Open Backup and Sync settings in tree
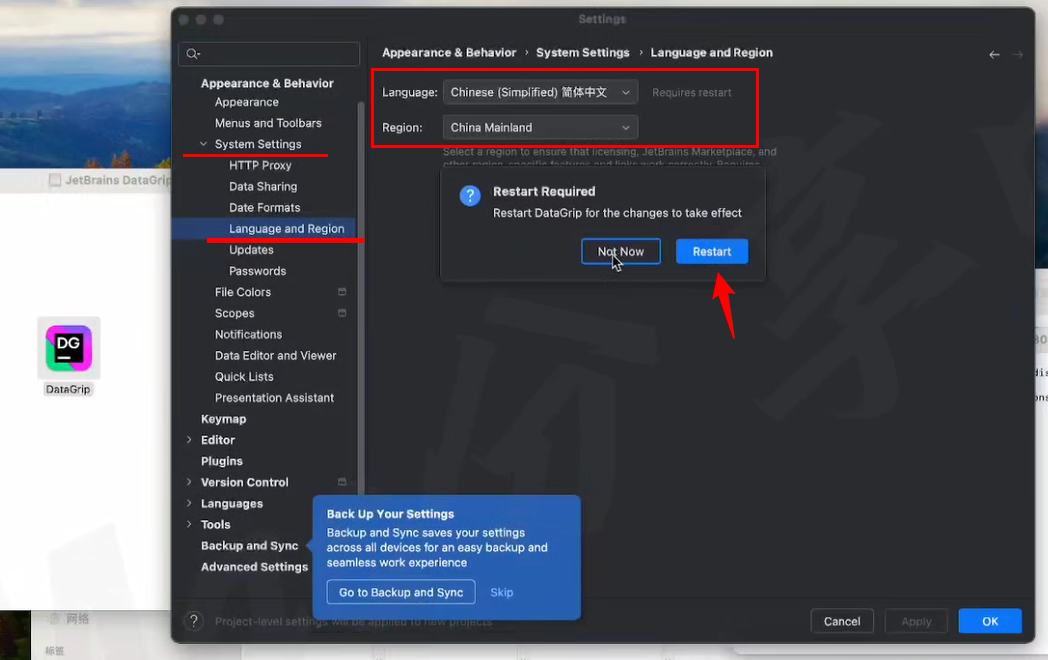This screenshot has width=1048, height=660. click(x=249, y=546)
